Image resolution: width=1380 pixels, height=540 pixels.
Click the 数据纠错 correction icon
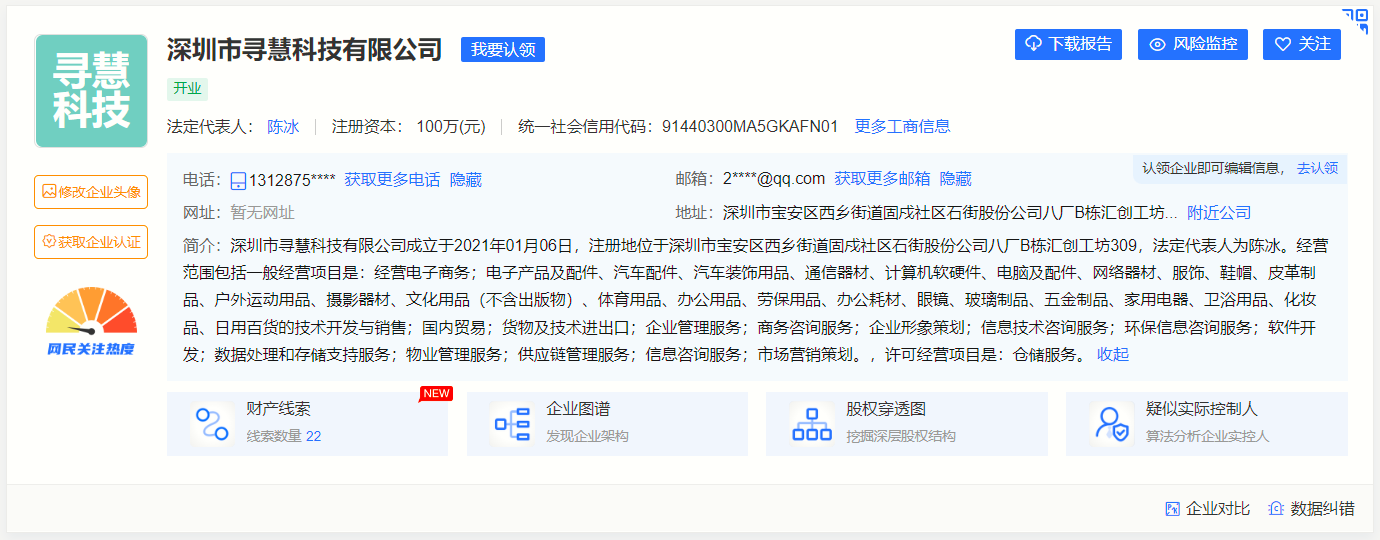click(x=1276, y=509)
